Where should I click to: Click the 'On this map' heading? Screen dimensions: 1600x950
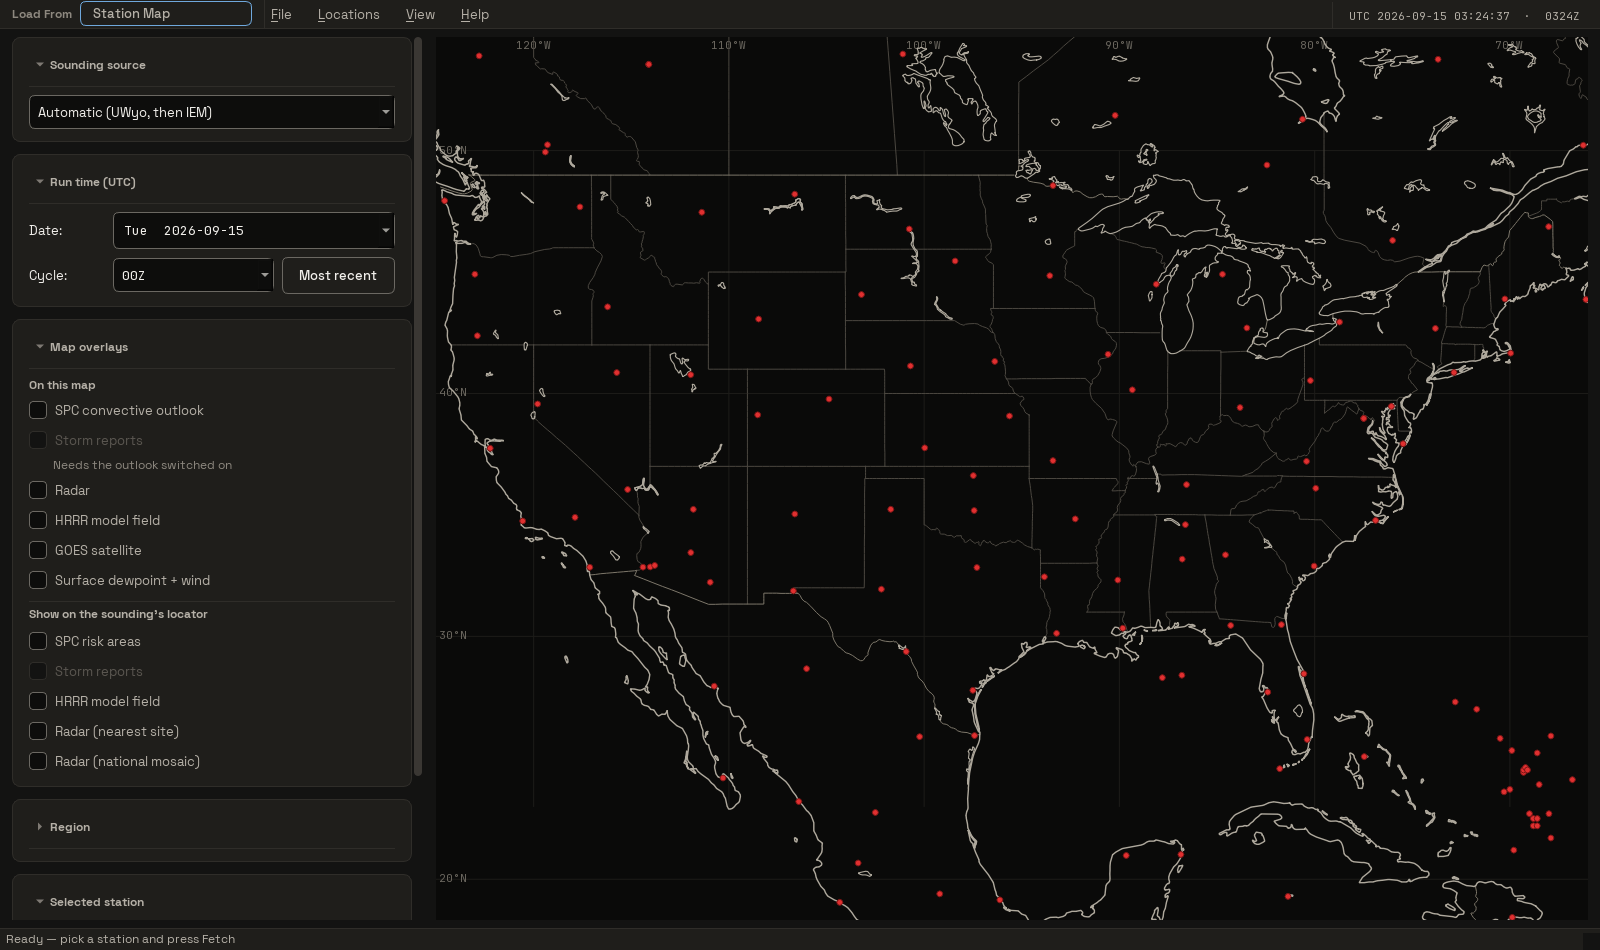[62, 385]
